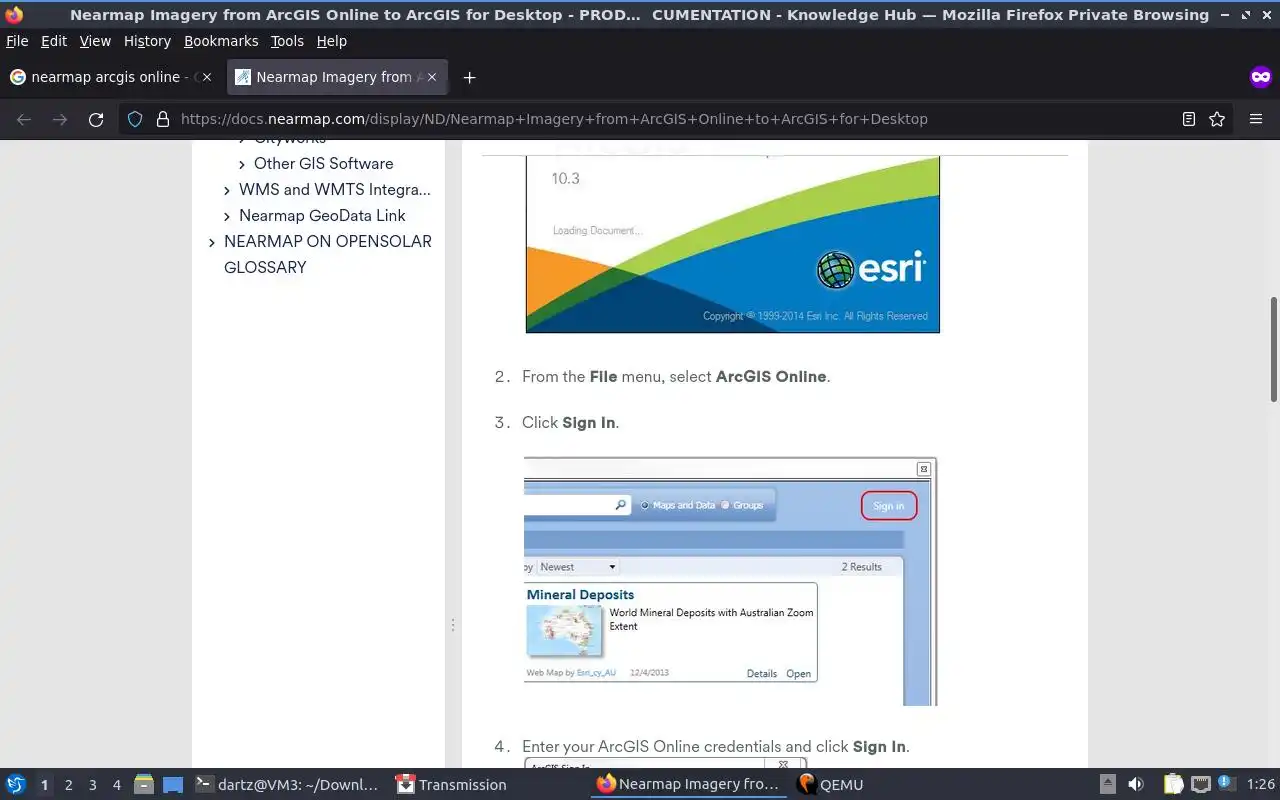Viewport: 1280px width, 800px height.
Task: Close the nearmap arcgis online tab
Action: point(208,77)
